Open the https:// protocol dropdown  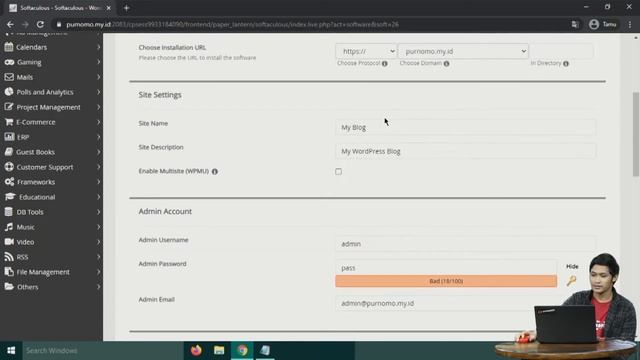pos(366,51)
